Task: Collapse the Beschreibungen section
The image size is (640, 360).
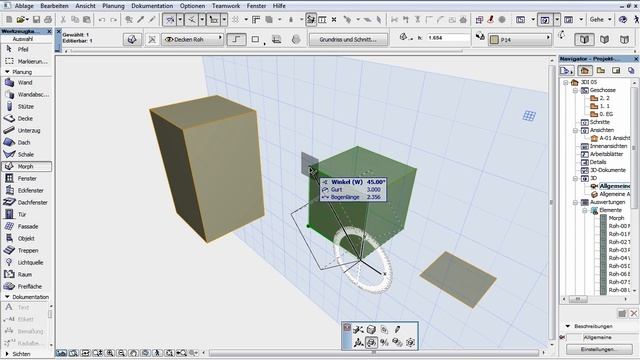Action: [568, 326]
